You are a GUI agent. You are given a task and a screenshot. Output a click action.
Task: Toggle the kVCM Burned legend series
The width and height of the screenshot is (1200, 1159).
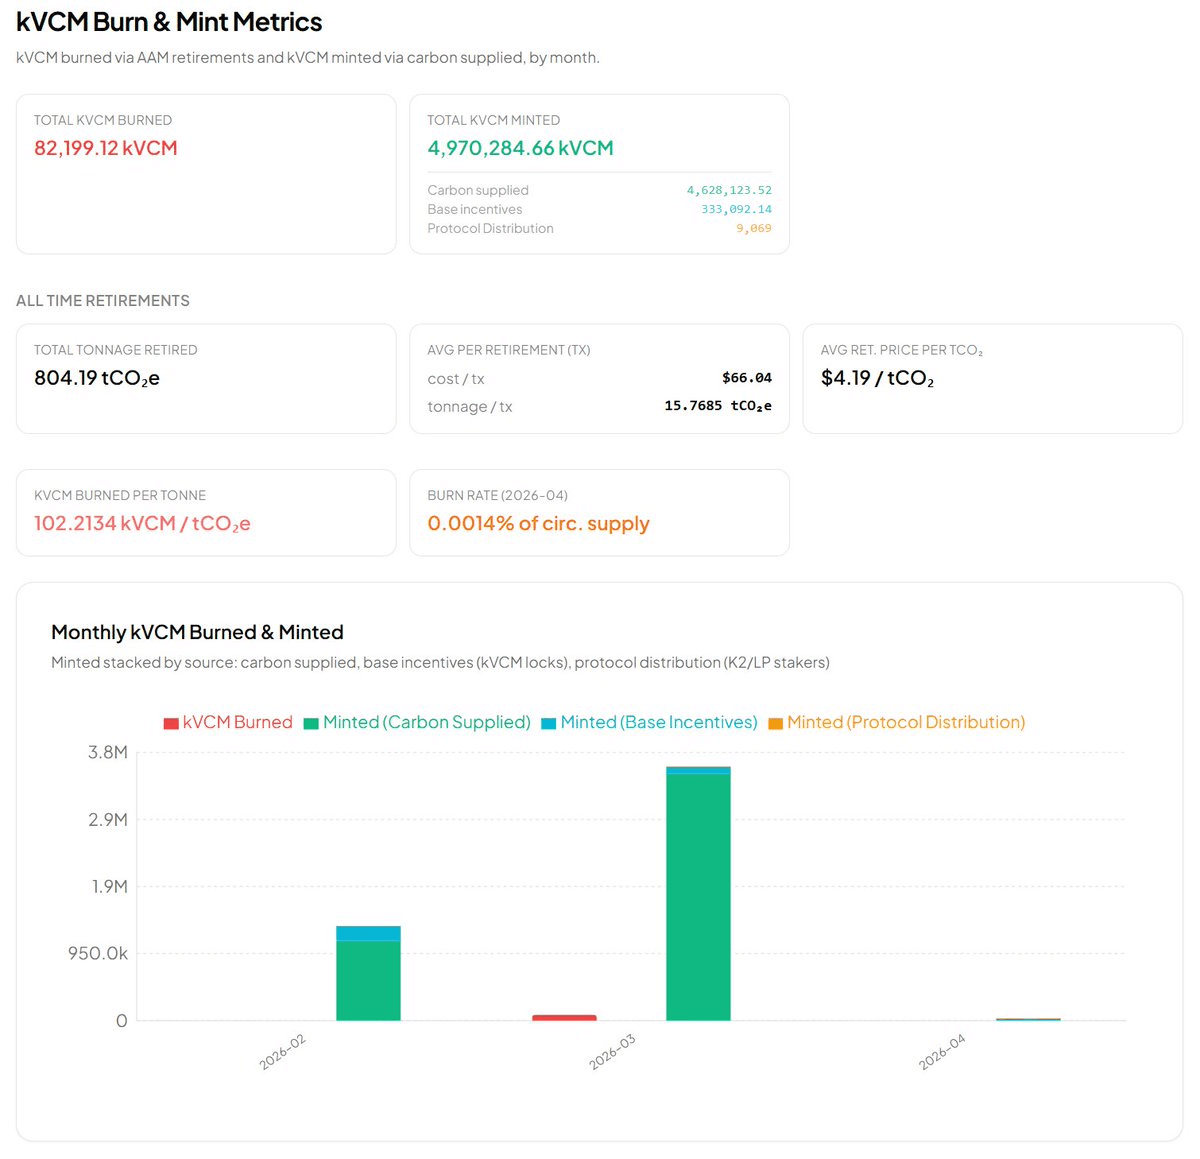click(237, 722)
